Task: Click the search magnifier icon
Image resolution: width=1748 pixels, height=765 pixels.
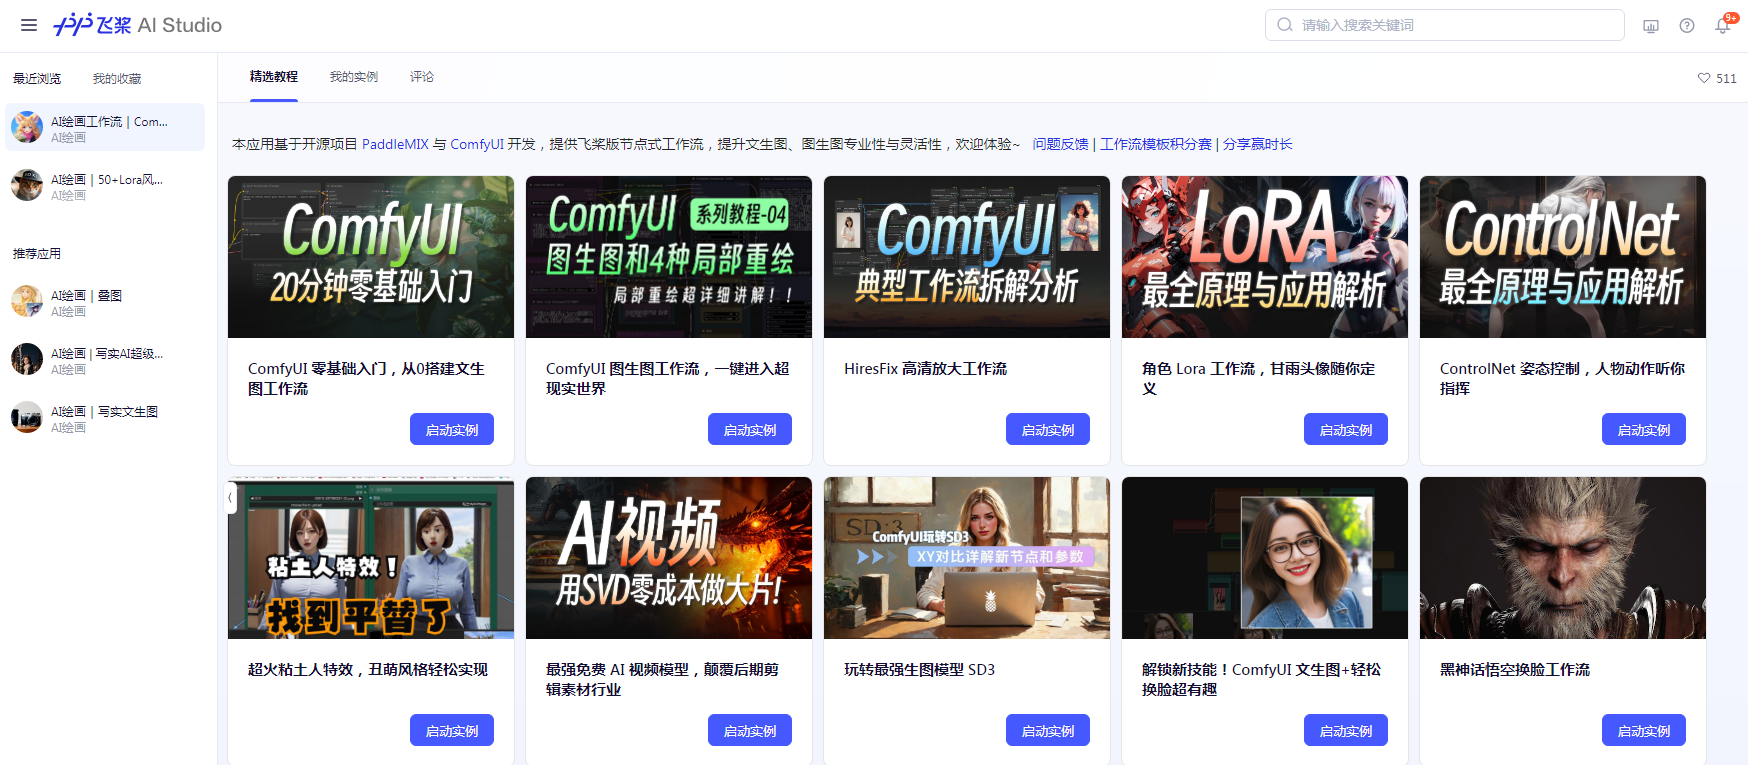Action: pos(1285,25)
